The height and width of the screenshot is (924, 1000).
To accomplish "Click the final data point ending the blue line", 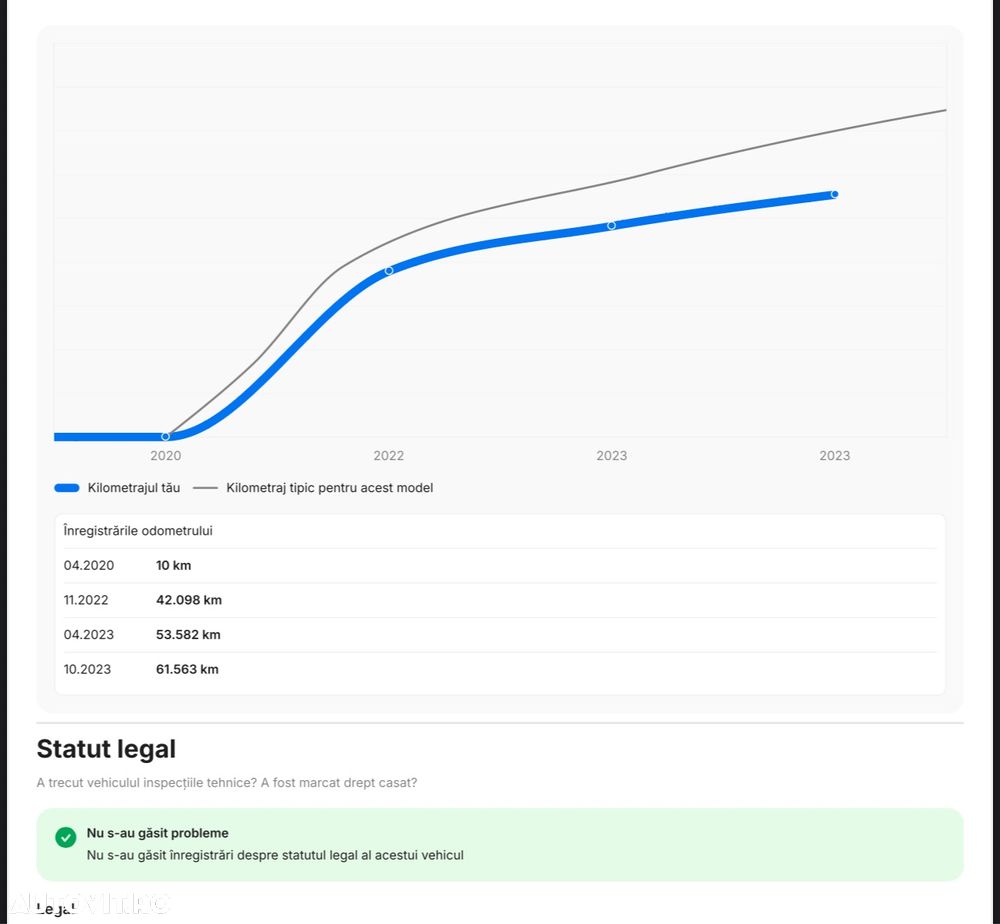I will click(x=834, y=194).
